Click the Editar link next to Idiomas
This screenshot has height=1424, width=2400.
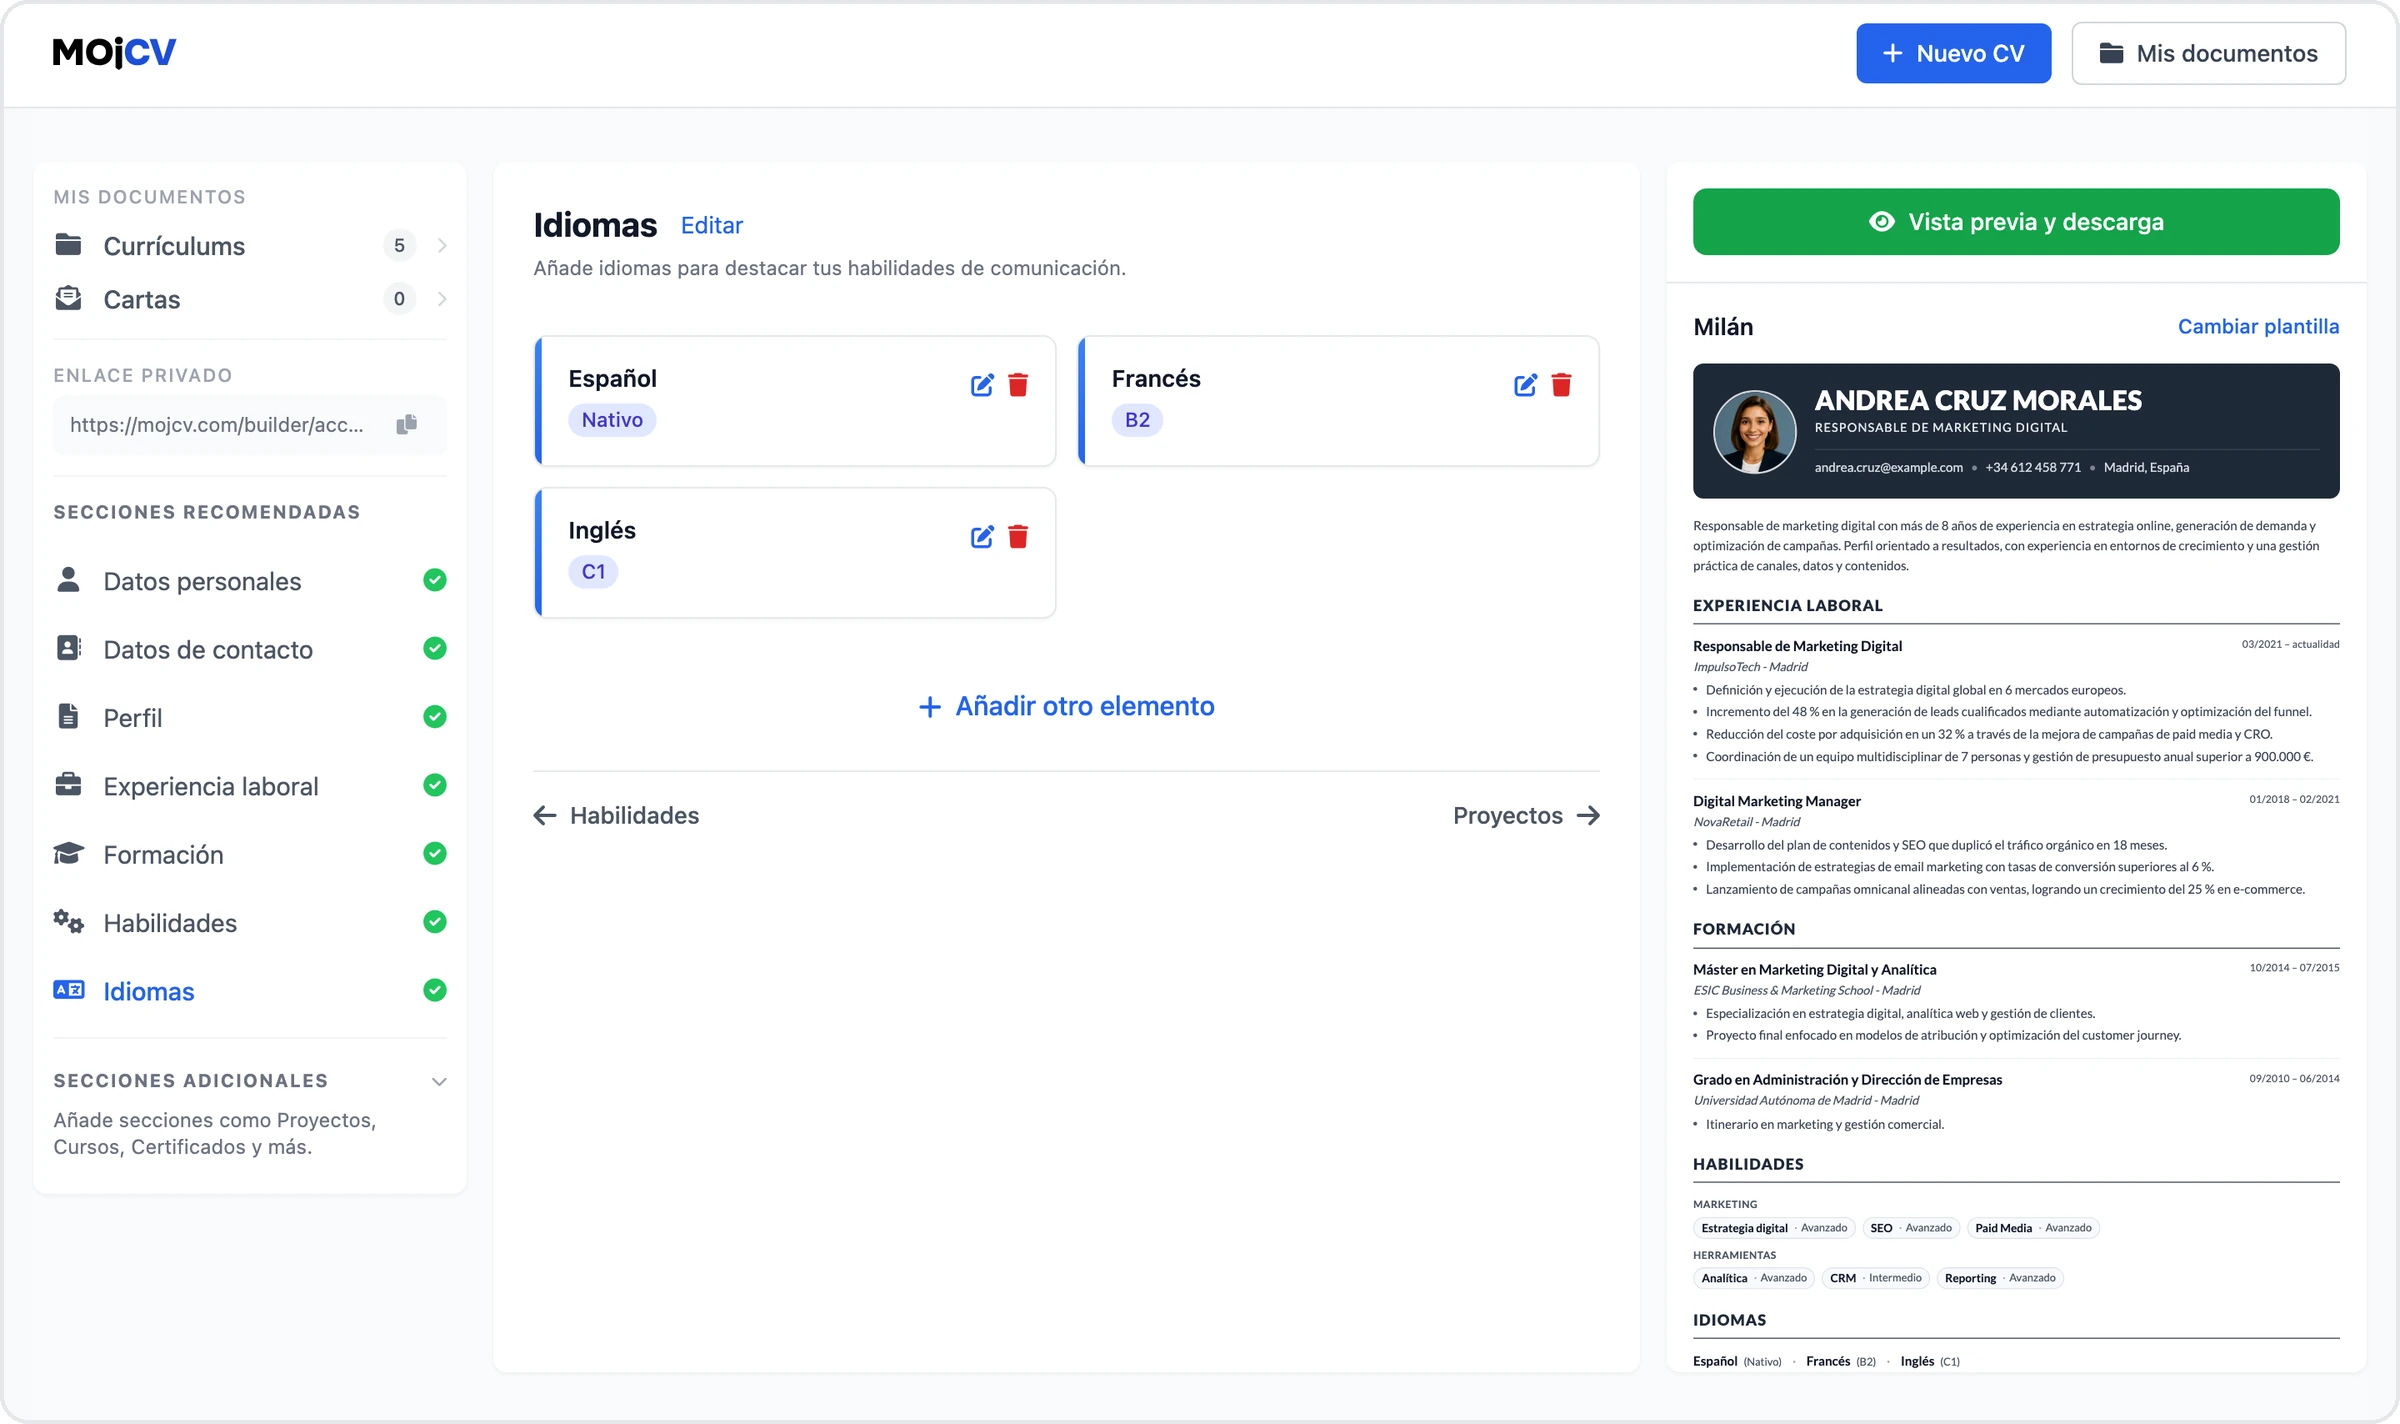[712, 225]
